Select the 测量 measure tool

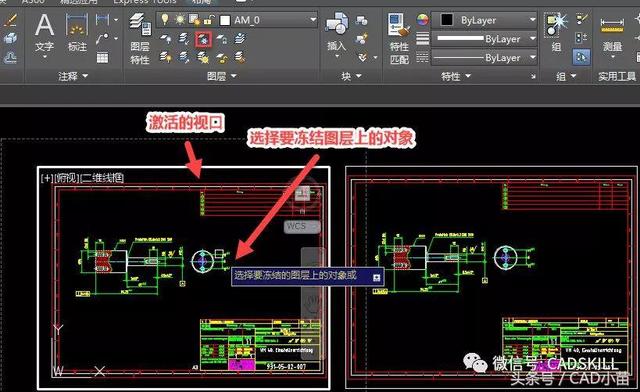(612, 34)
